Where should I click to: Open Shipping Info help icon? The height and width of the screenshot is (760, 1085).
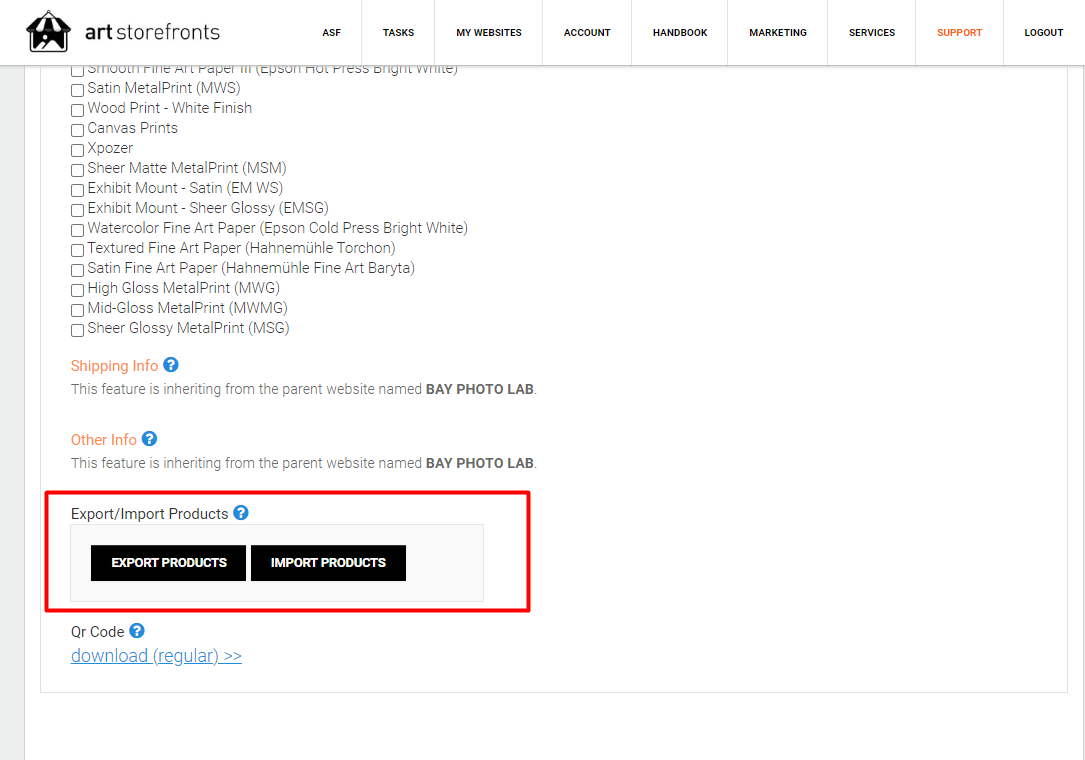point(171,365)
